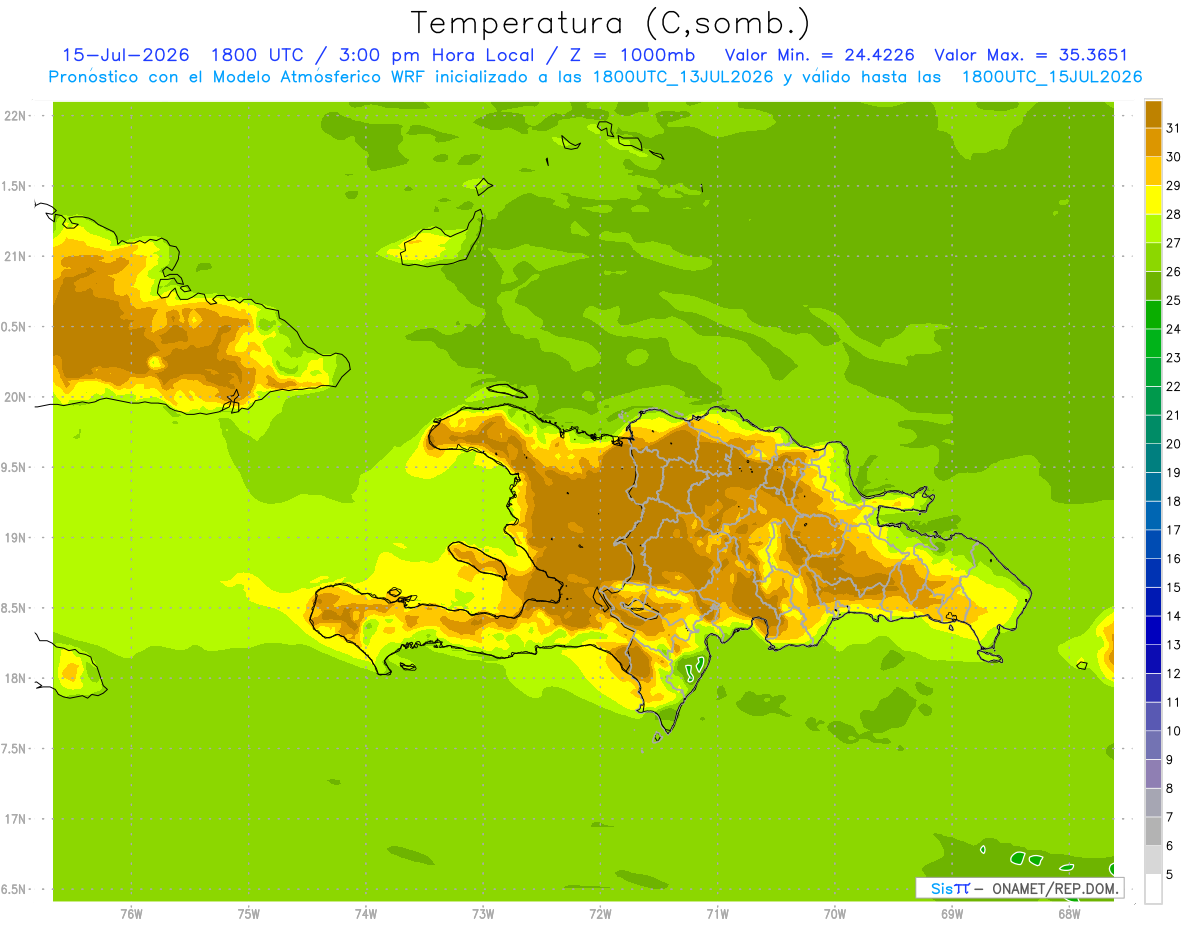This screenshot has height=927, width=1200.
Task: Click the "72W" longitude label
Action: (x=600, y=913)
